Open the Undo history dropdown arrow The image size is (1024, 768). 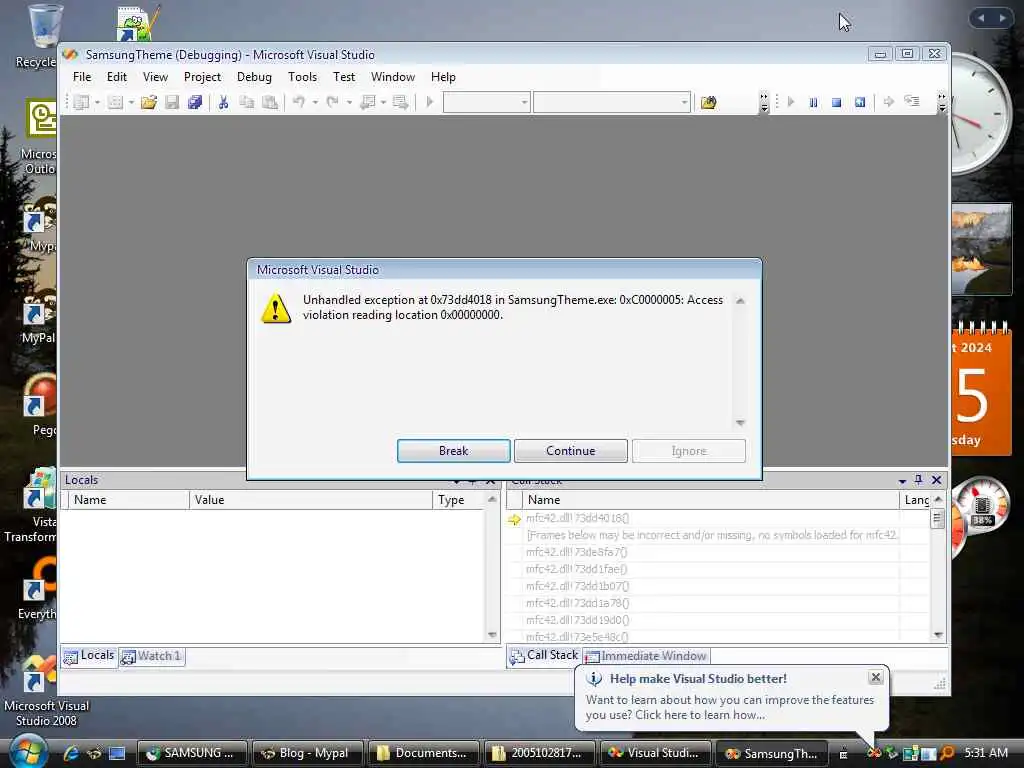pyautogui.click(x=315, y=103)
